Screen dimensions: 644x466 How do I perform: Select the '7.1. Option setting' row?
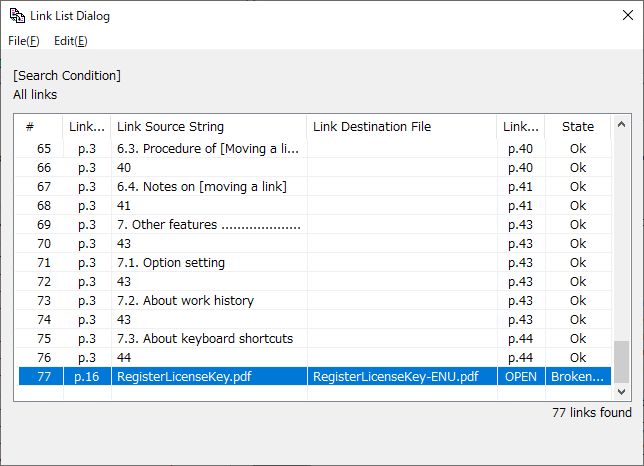313,263
